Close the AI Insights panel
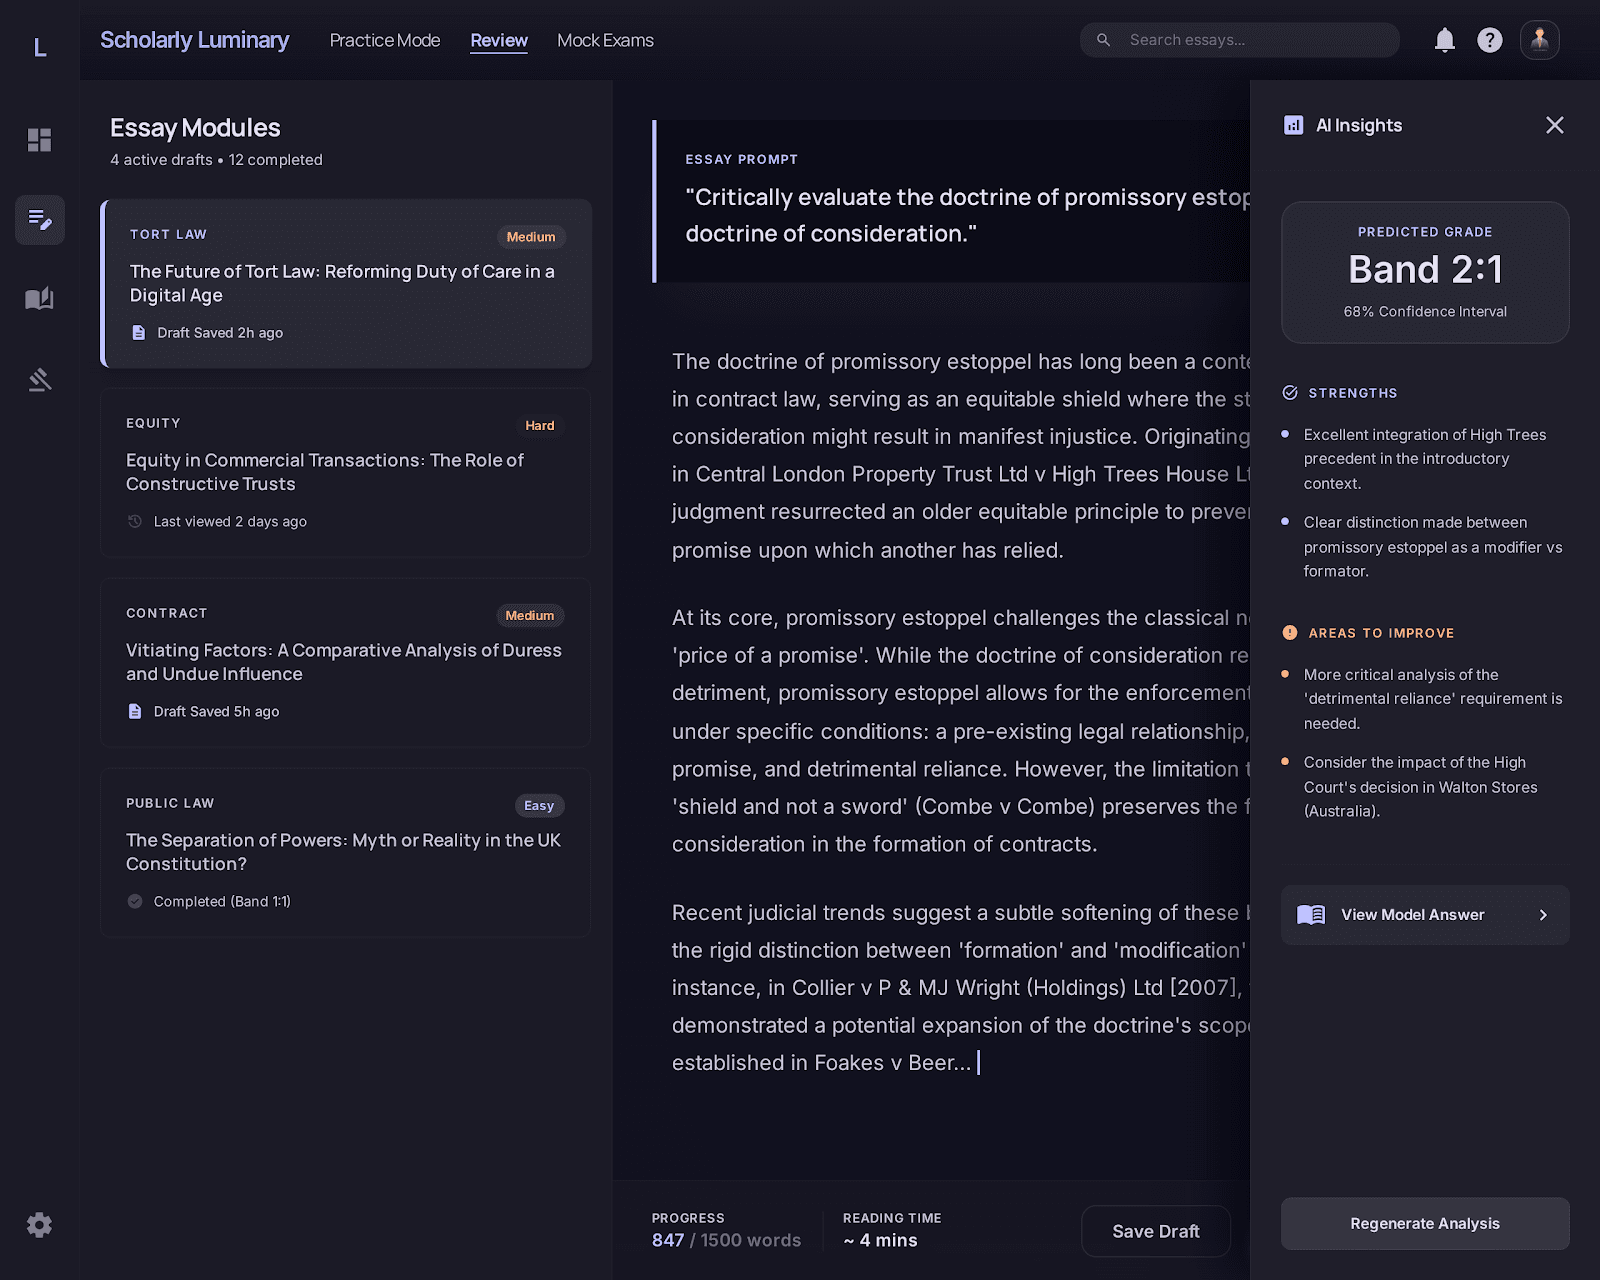 pyautogui.click(x=1554, y=125)
